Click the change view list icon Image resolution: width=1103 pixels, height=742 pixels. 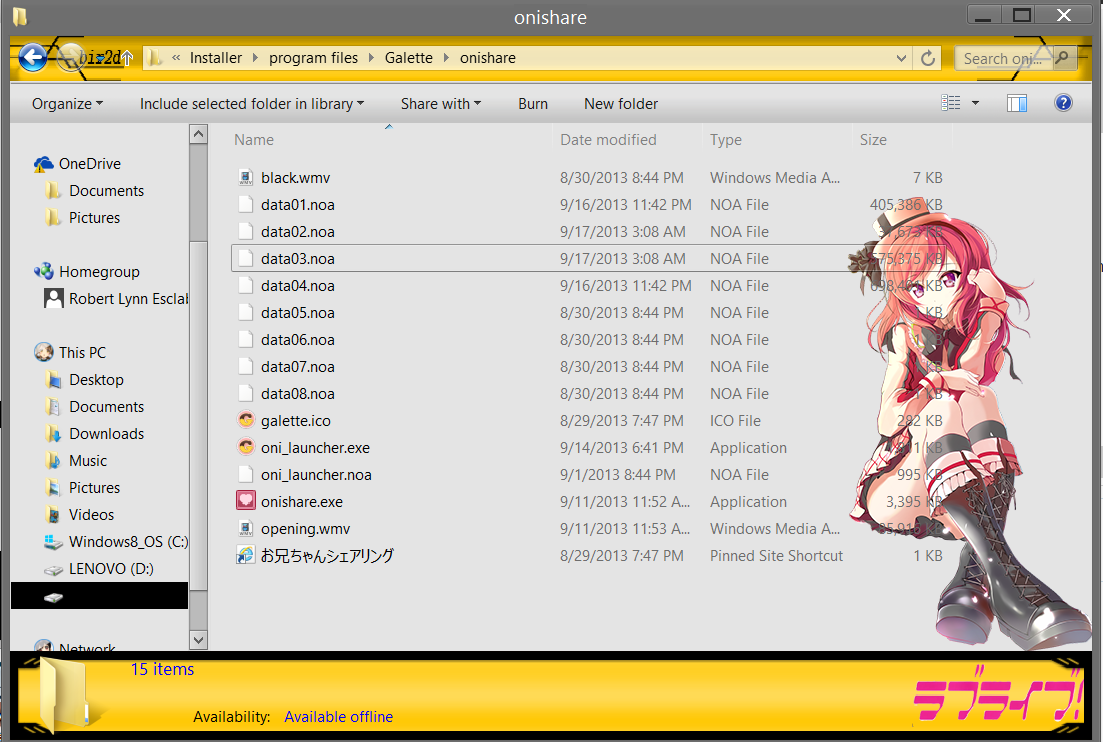coord(951,103)
